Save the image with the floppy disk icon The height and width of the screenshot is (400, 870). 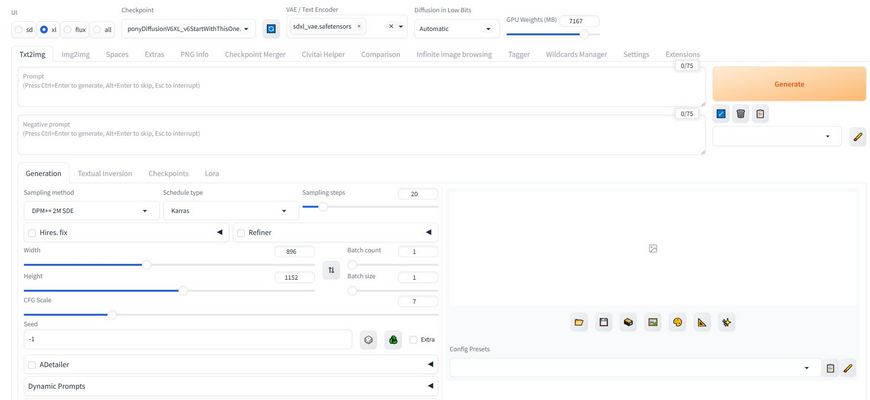pyautogui.click(x=604, y=322)
